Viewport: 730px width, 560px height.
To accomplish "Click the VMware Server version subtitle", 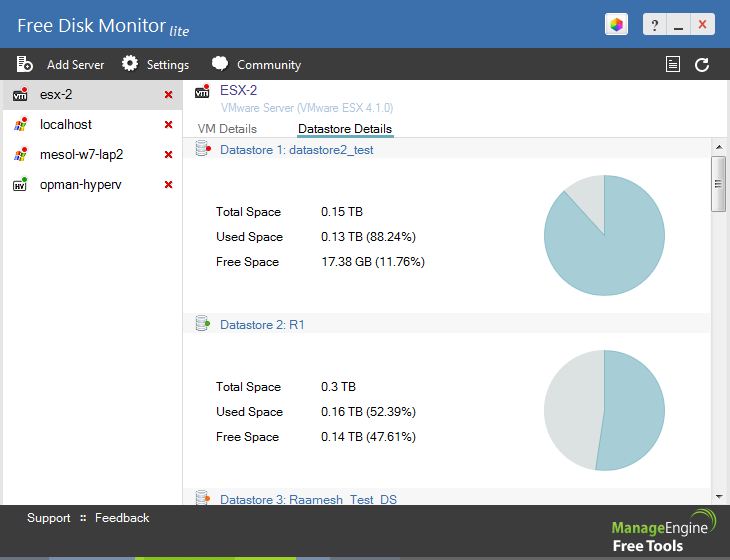I will [x=307, y=108].
